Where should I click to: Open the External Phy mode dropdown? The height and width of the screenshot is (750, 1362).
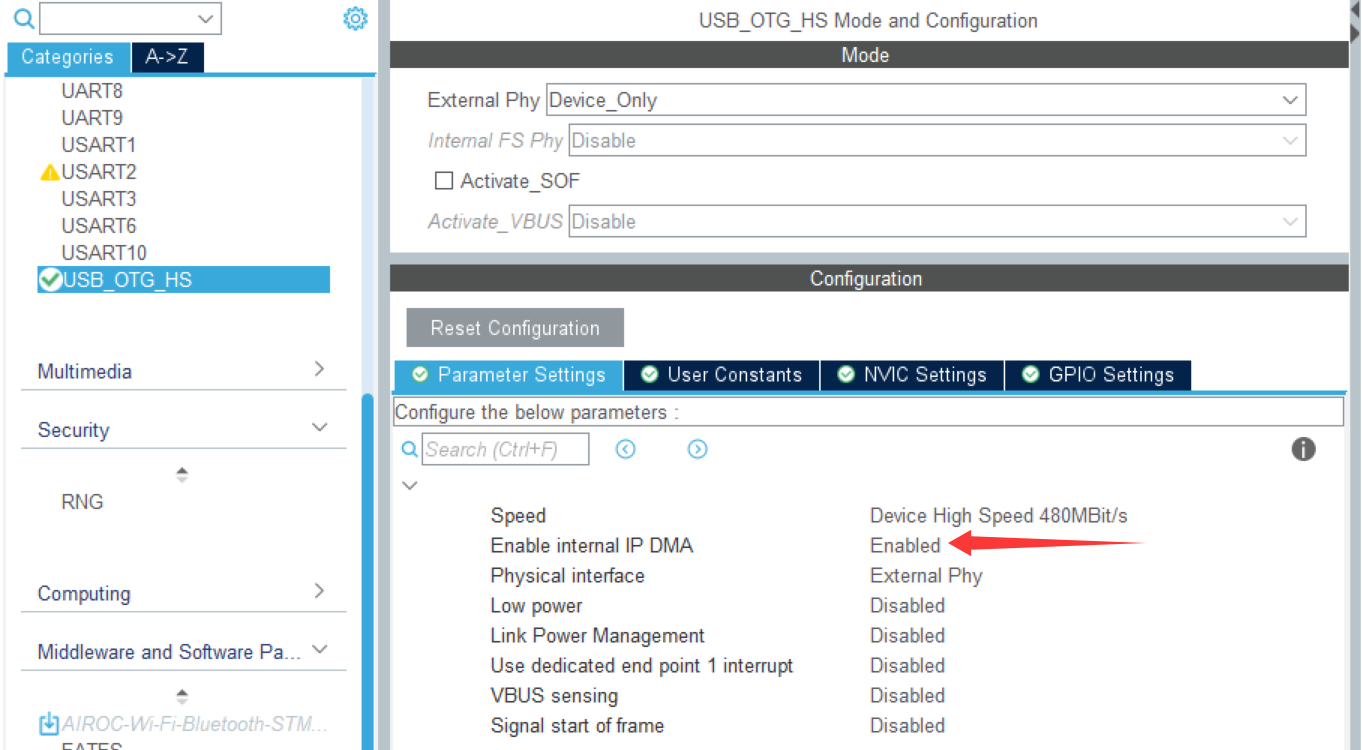click(x=925, y=100)
